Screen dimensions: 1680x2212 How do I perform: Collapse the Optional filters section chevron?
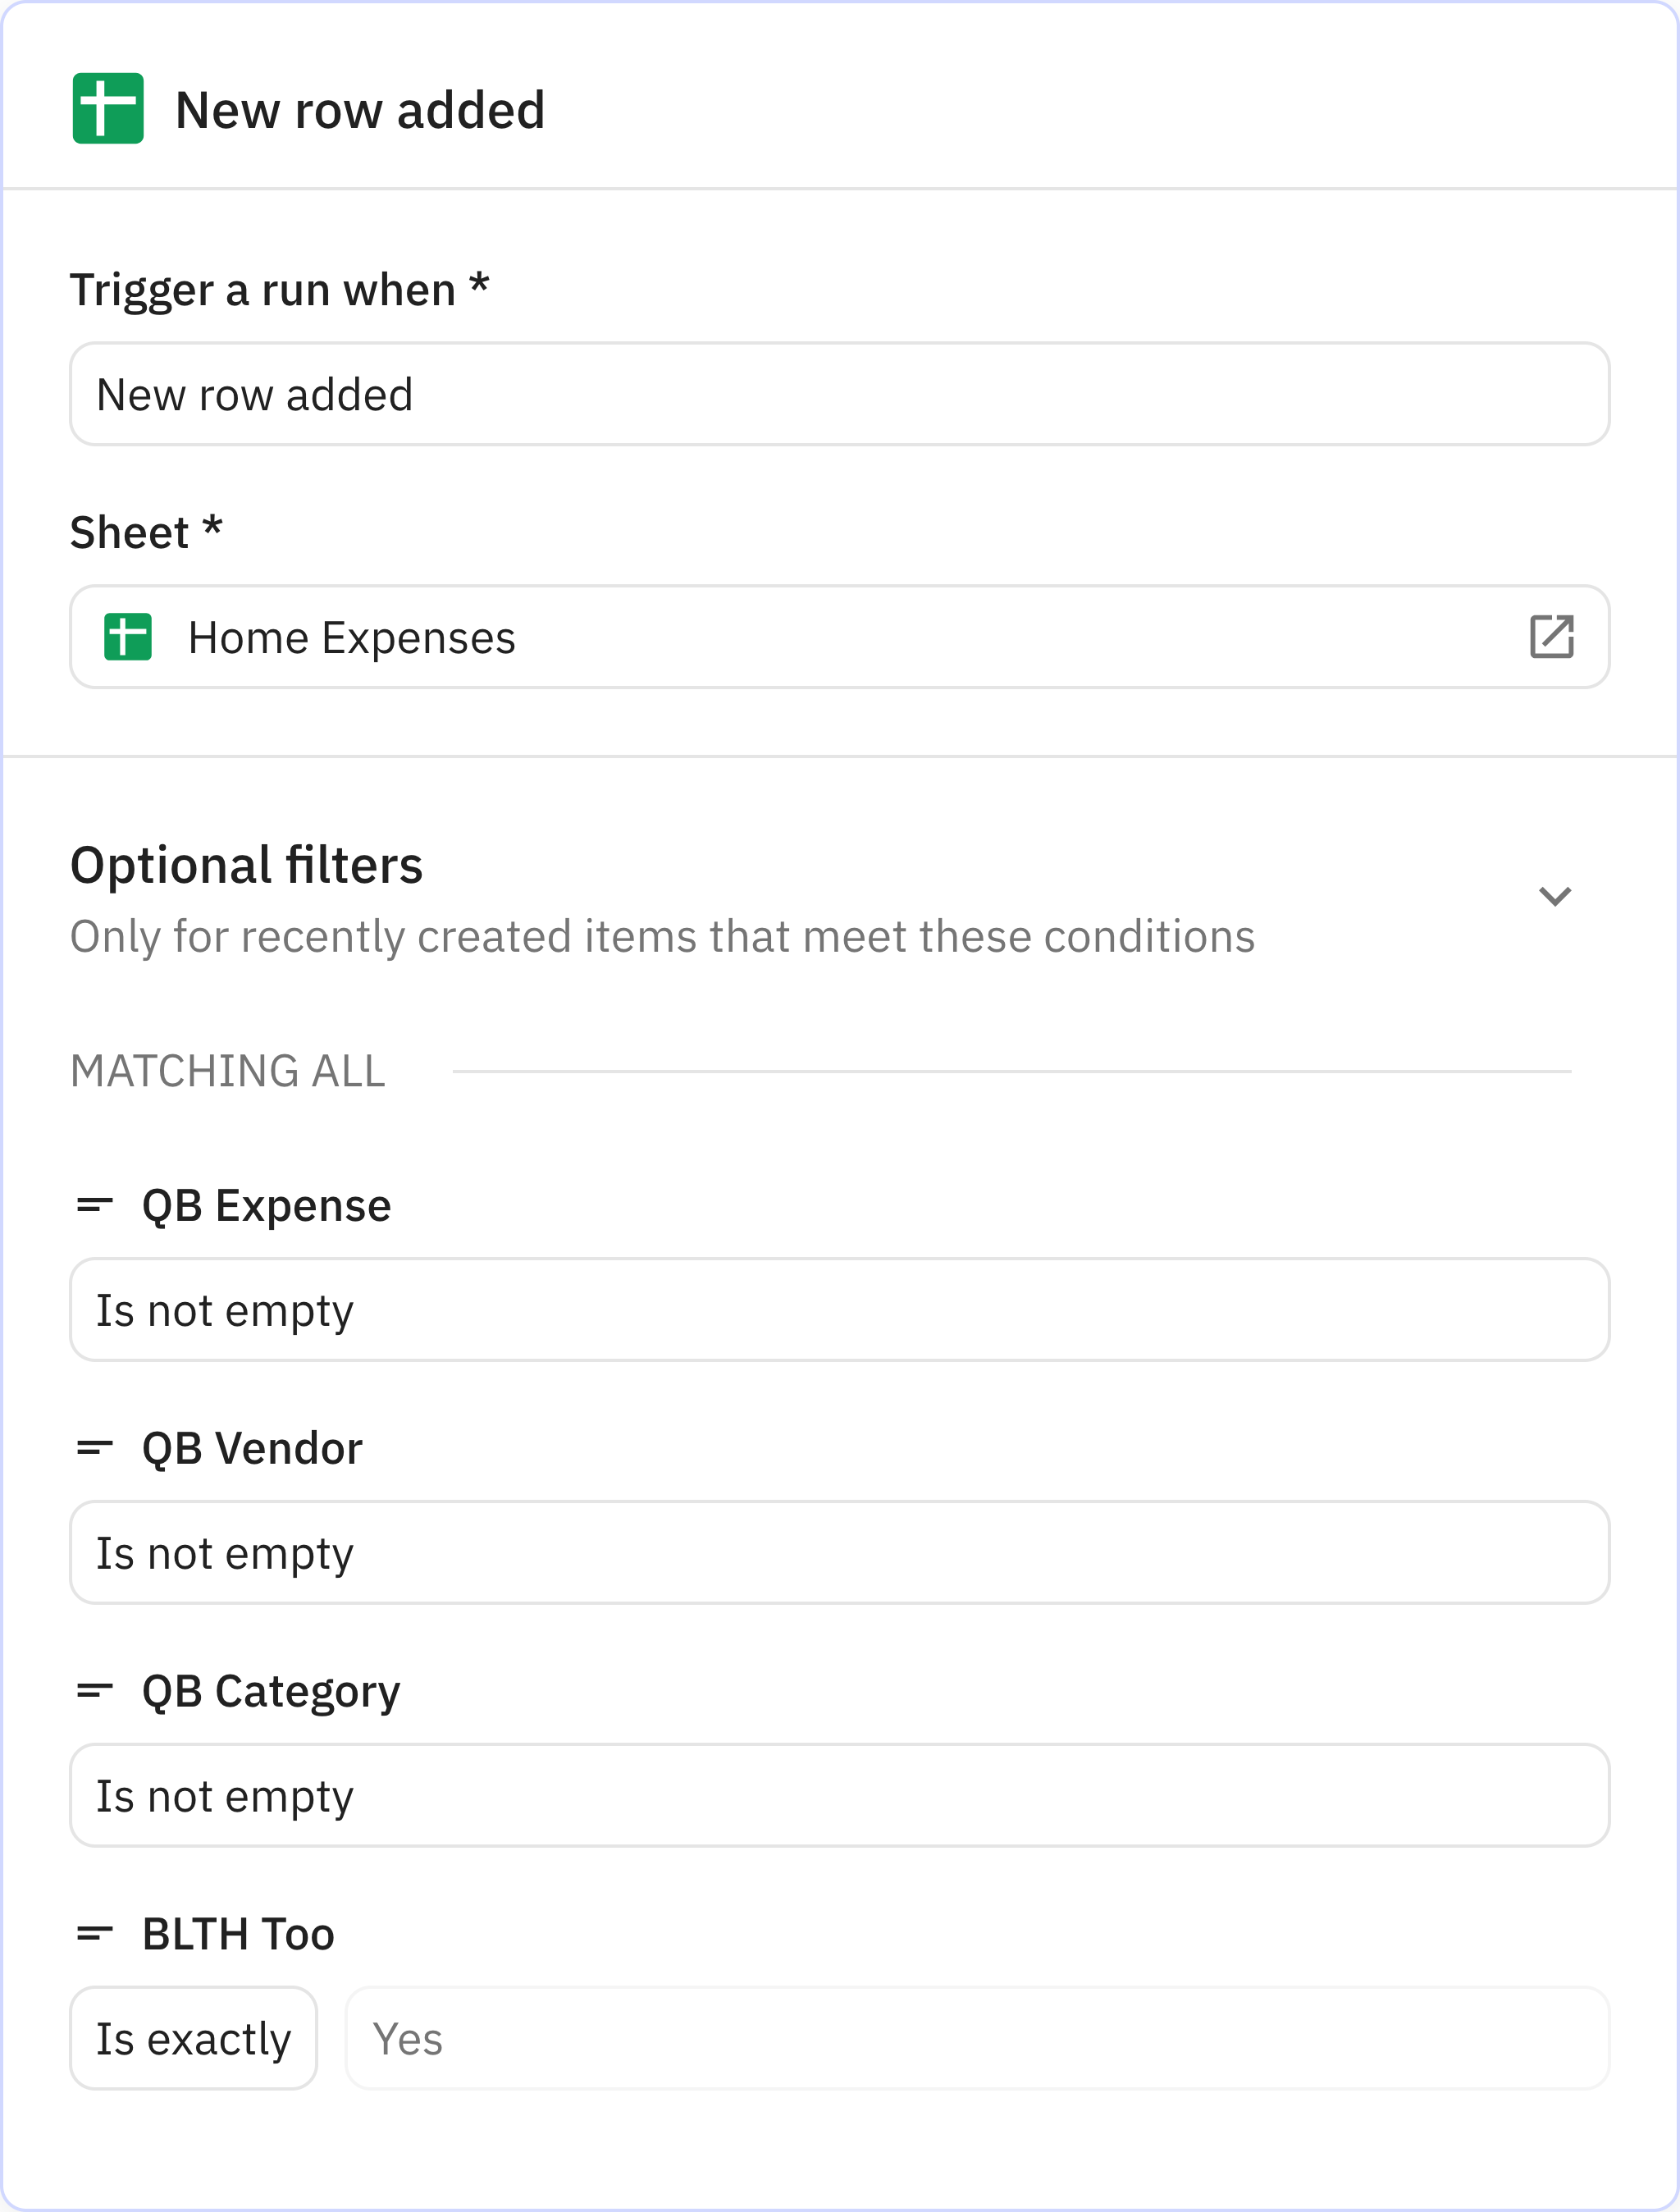click(1555, 895)
